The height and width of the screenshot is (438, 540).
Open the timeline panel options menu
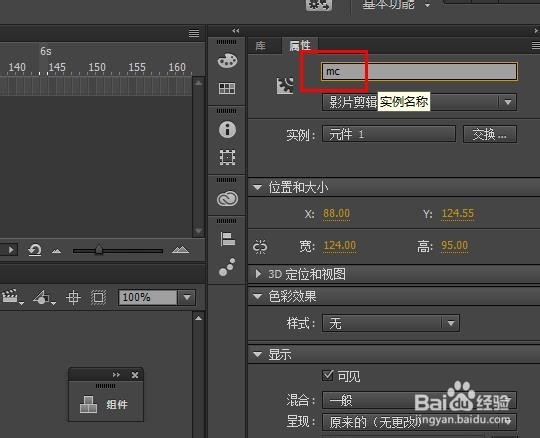point(194,33)
